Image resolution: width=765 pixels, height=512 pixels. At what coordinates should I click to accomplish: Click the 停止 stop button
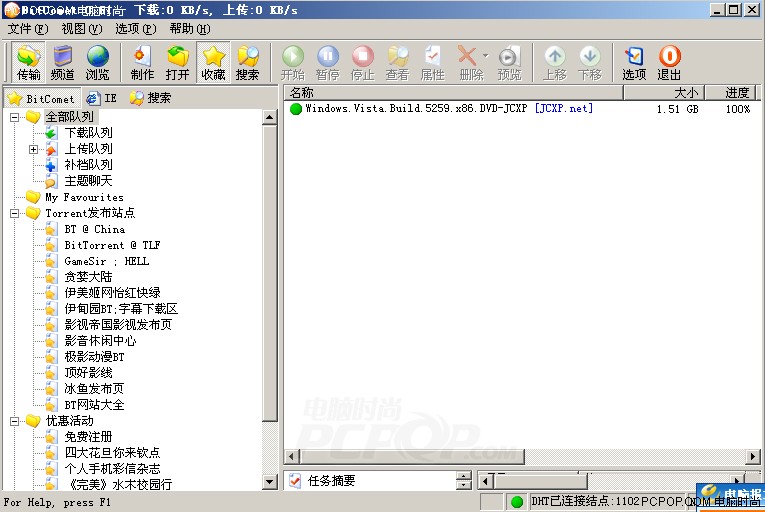362,62
